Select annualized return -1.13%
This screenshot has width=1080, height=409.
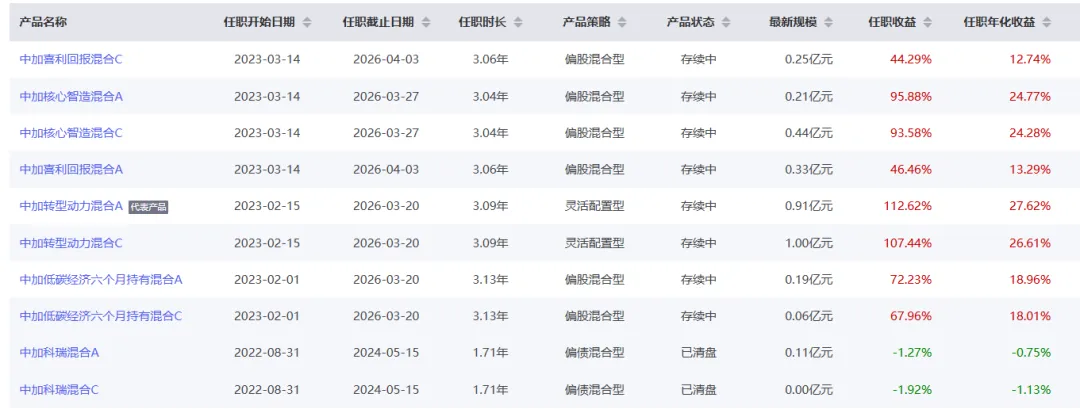point(1031,389)
